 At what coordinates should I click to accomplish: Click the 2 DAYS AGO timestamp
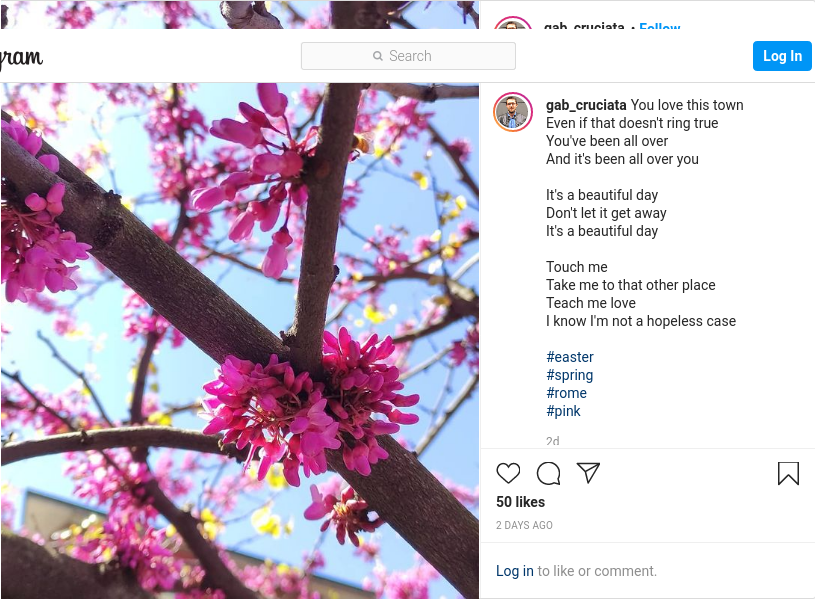pyautogui.click(x=524, y=525)
